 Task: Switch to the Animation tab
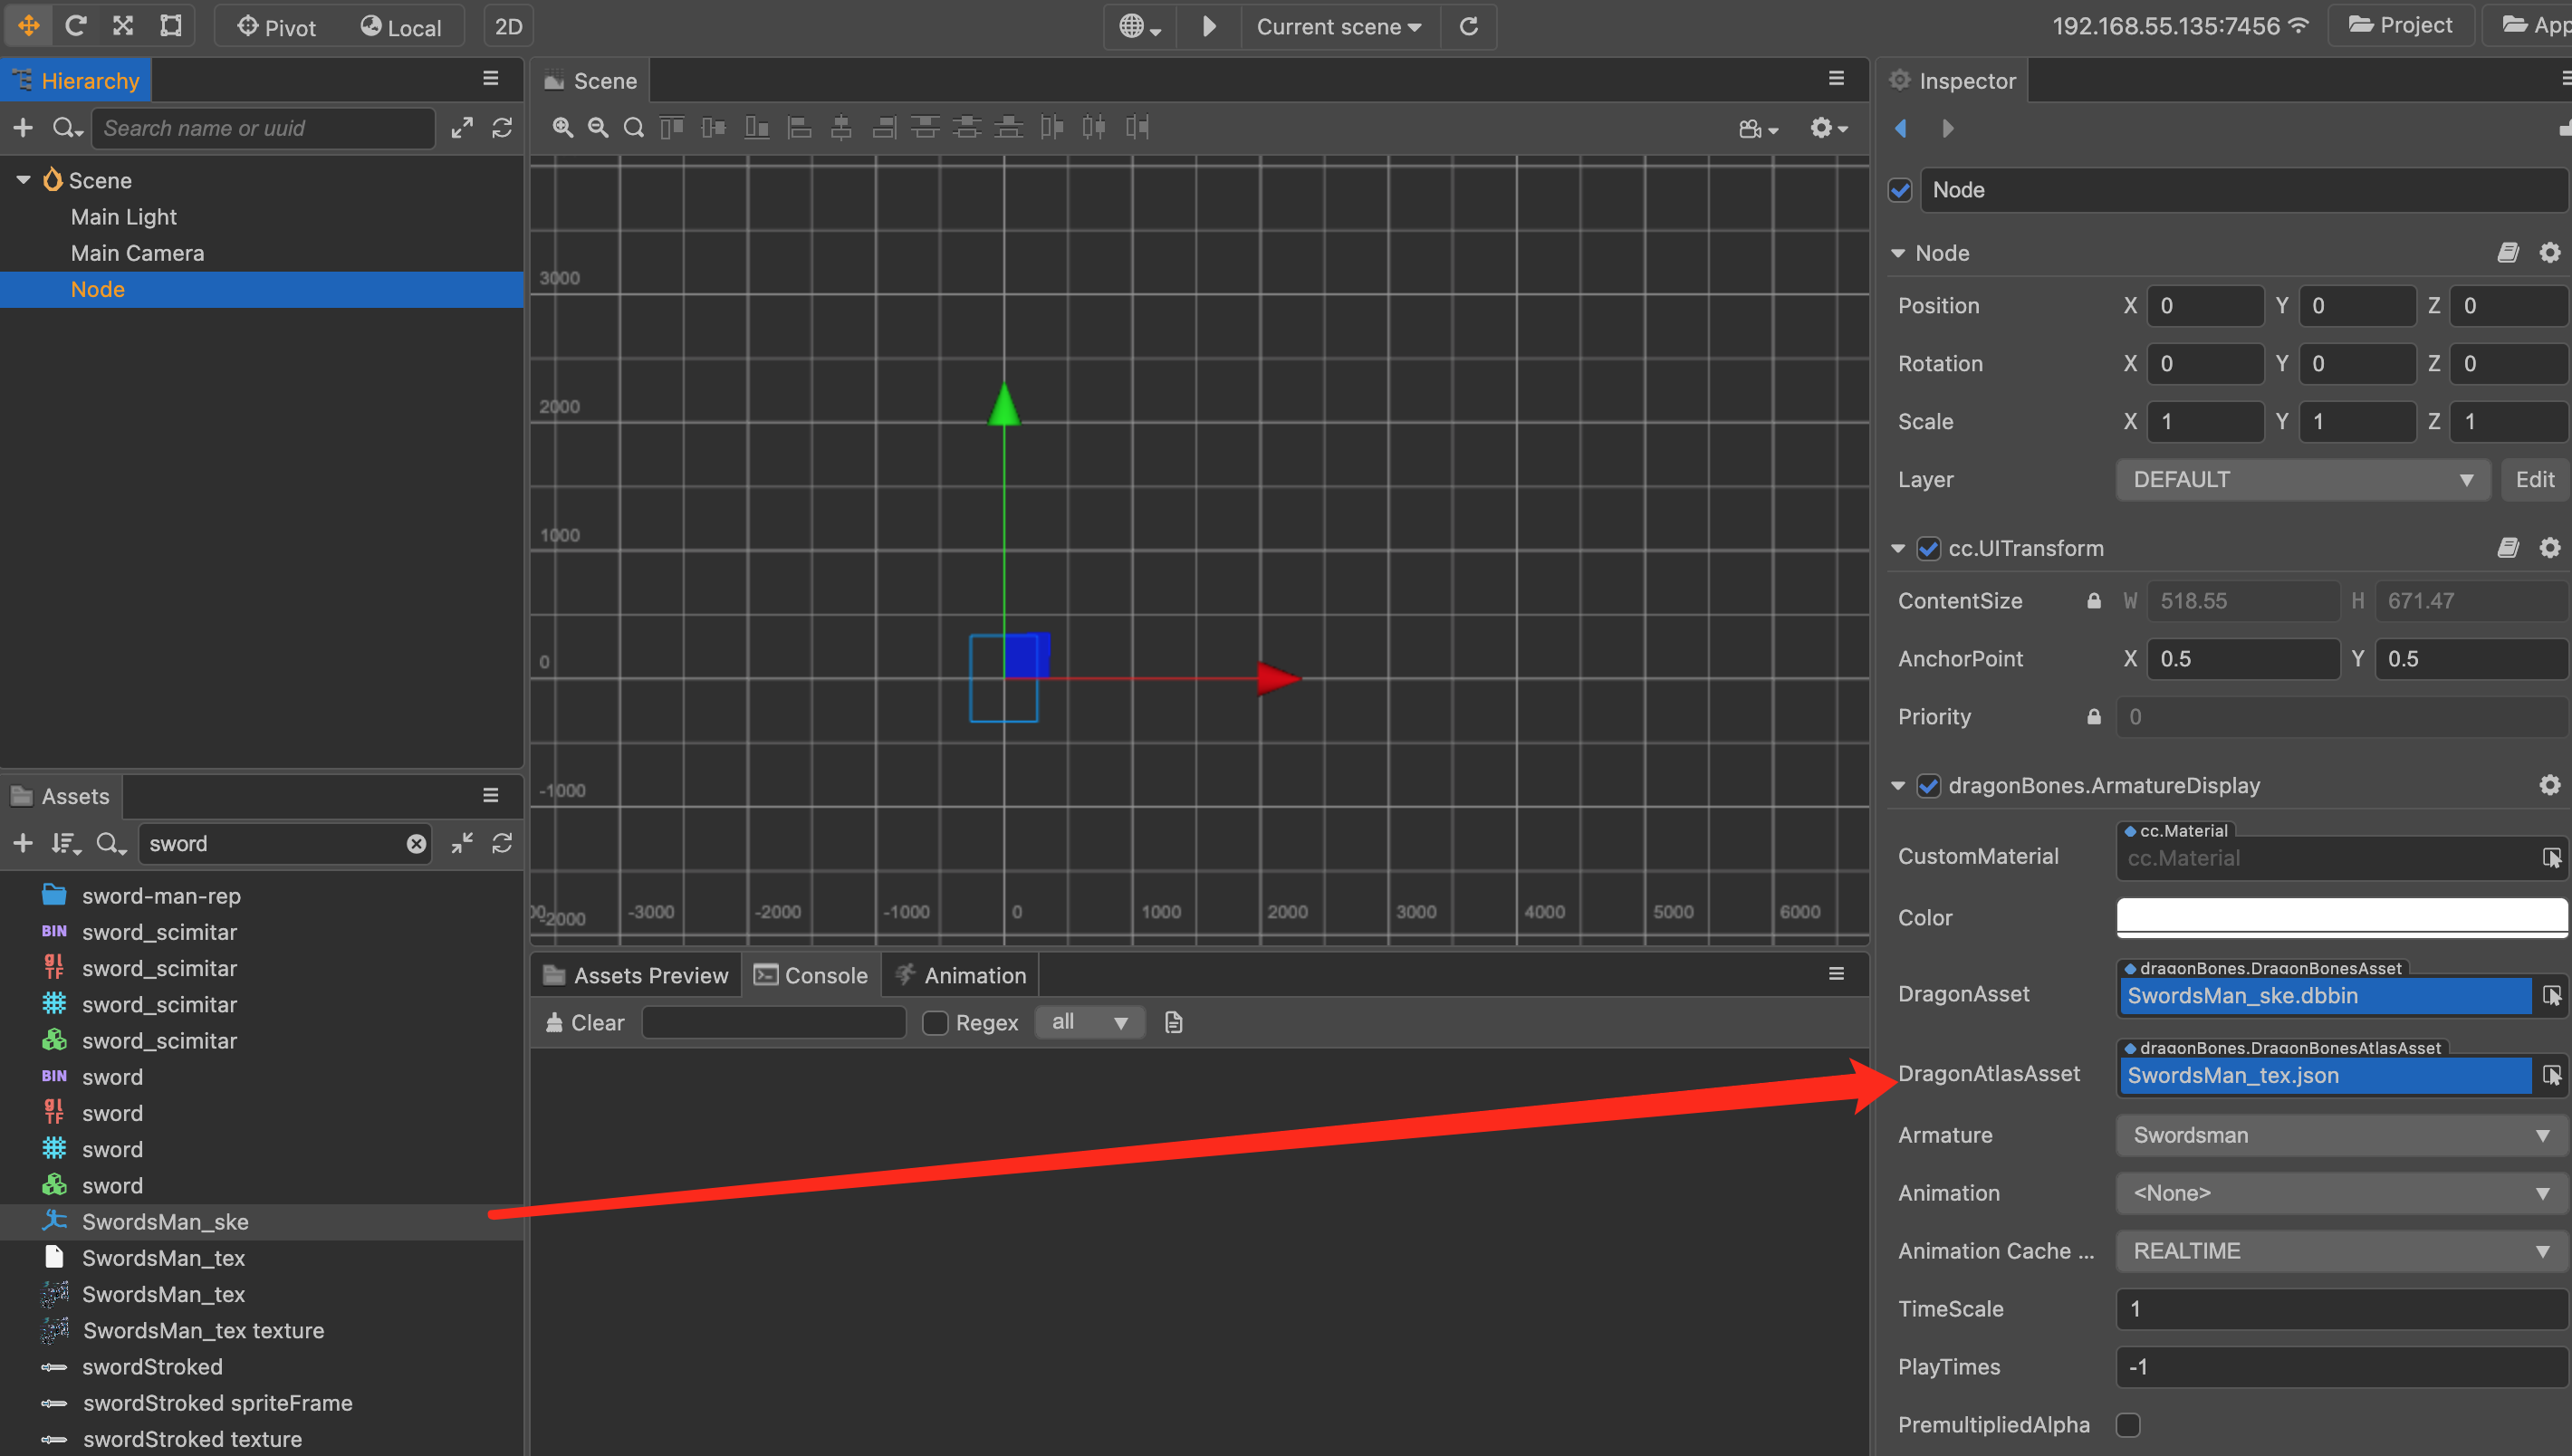click(972, 973)
